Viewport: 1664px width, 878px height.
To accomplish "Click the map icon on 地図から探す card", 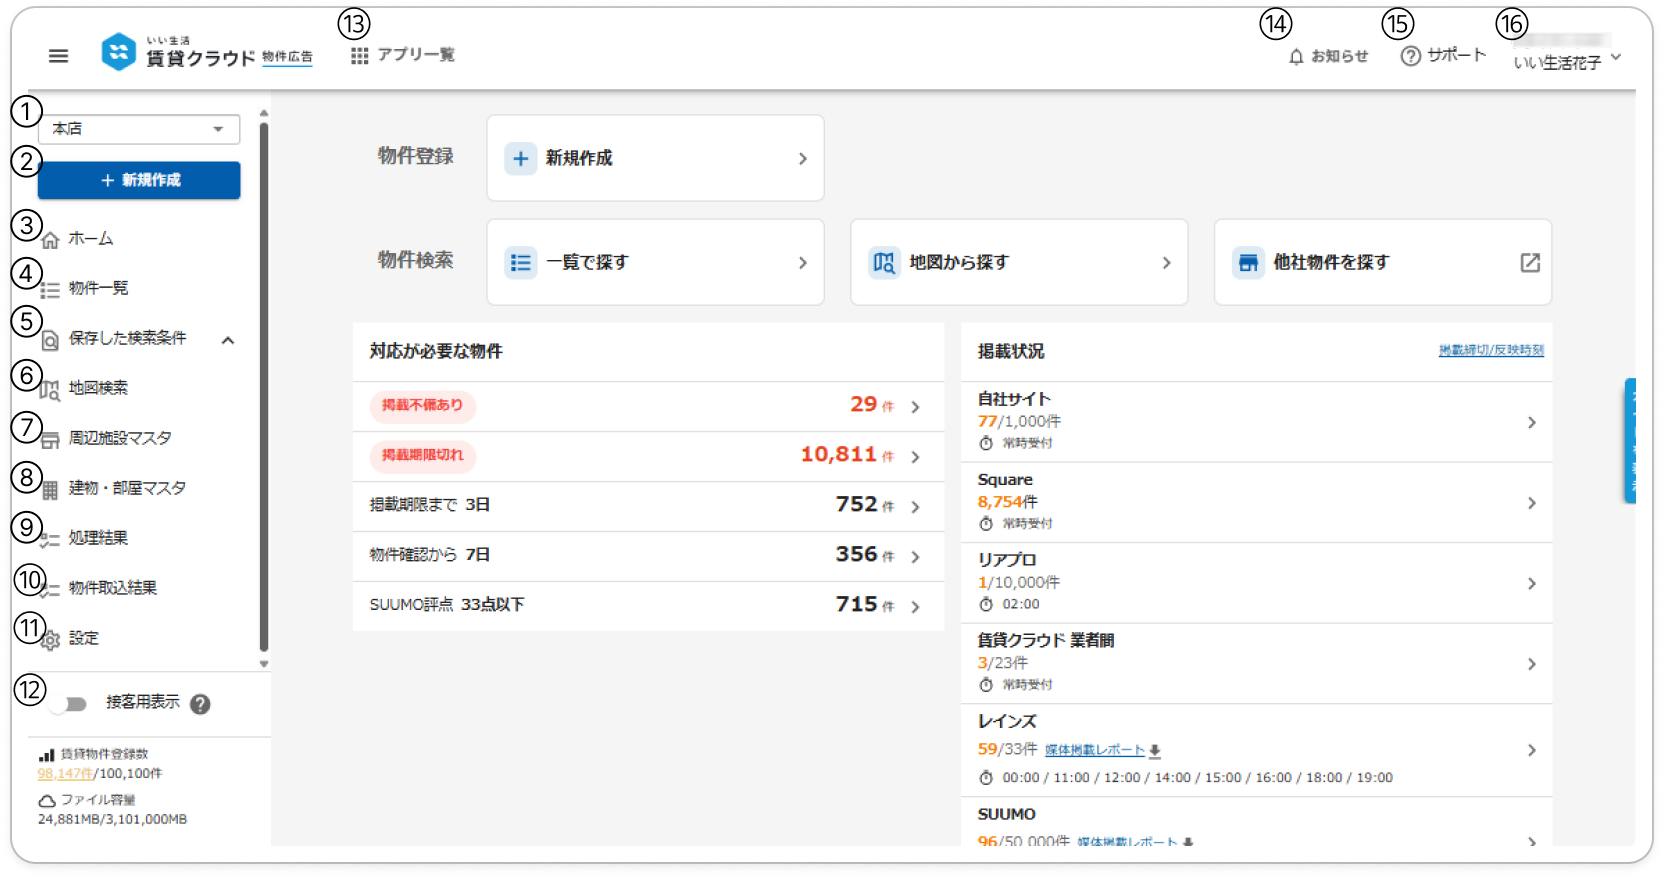I will coord(884,262).
